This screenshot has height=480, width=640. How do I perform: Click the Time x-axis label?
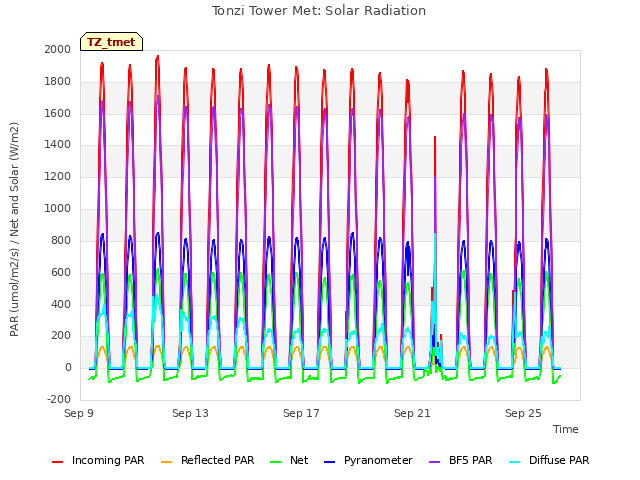[x=566, y=429]
